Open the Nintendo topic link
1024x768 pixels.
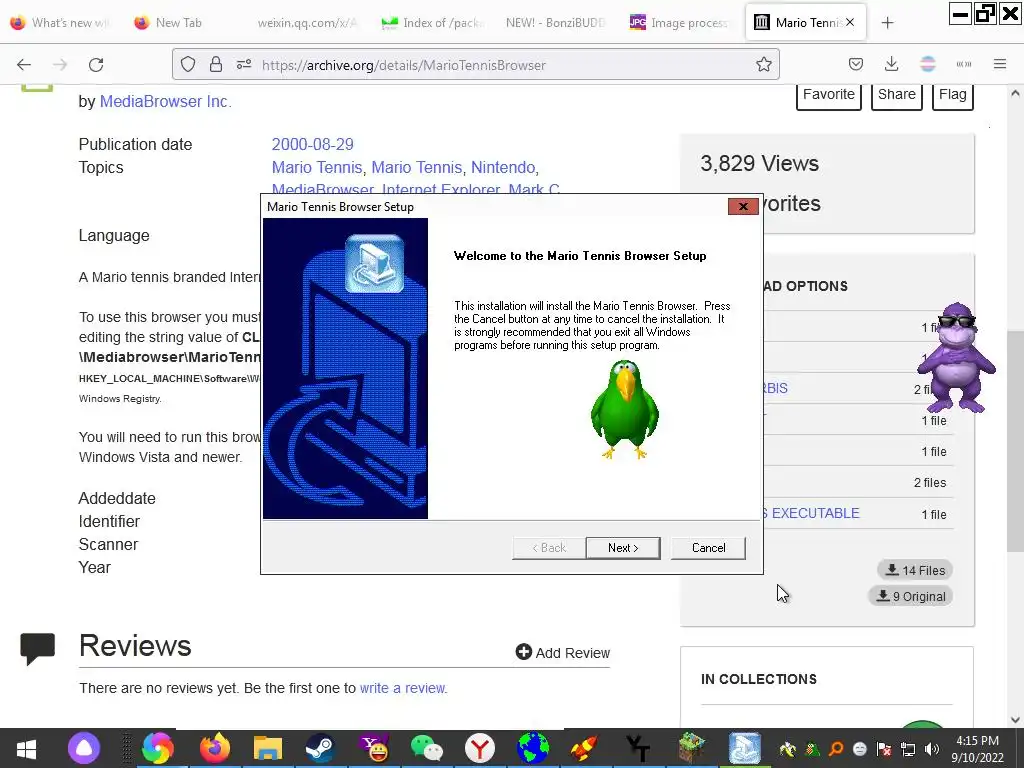click(503, 167)
